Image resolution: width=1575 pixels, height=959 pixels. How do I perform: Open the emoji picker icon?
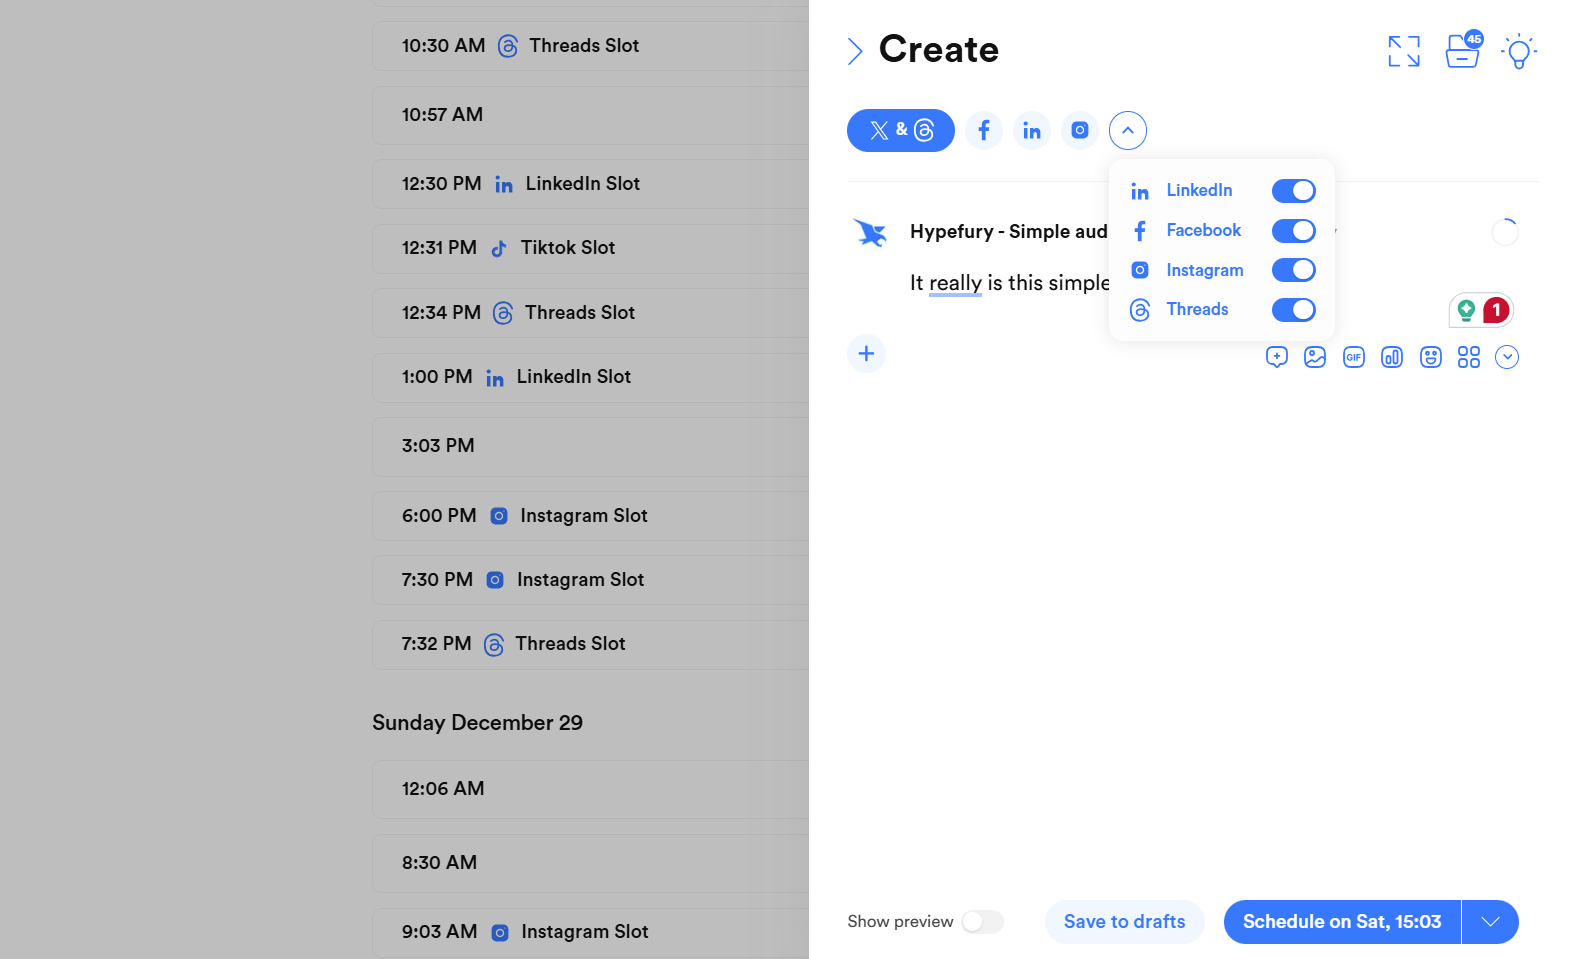(x=1431, y=357)
